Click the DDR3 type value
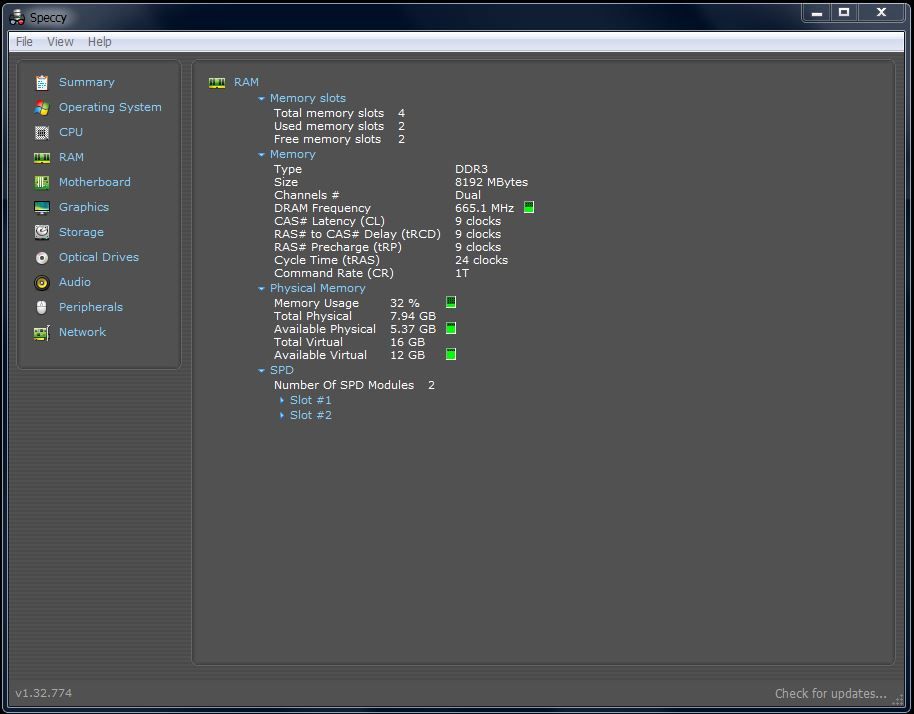This screenshot has width=914, height=714. click(471, 169)
